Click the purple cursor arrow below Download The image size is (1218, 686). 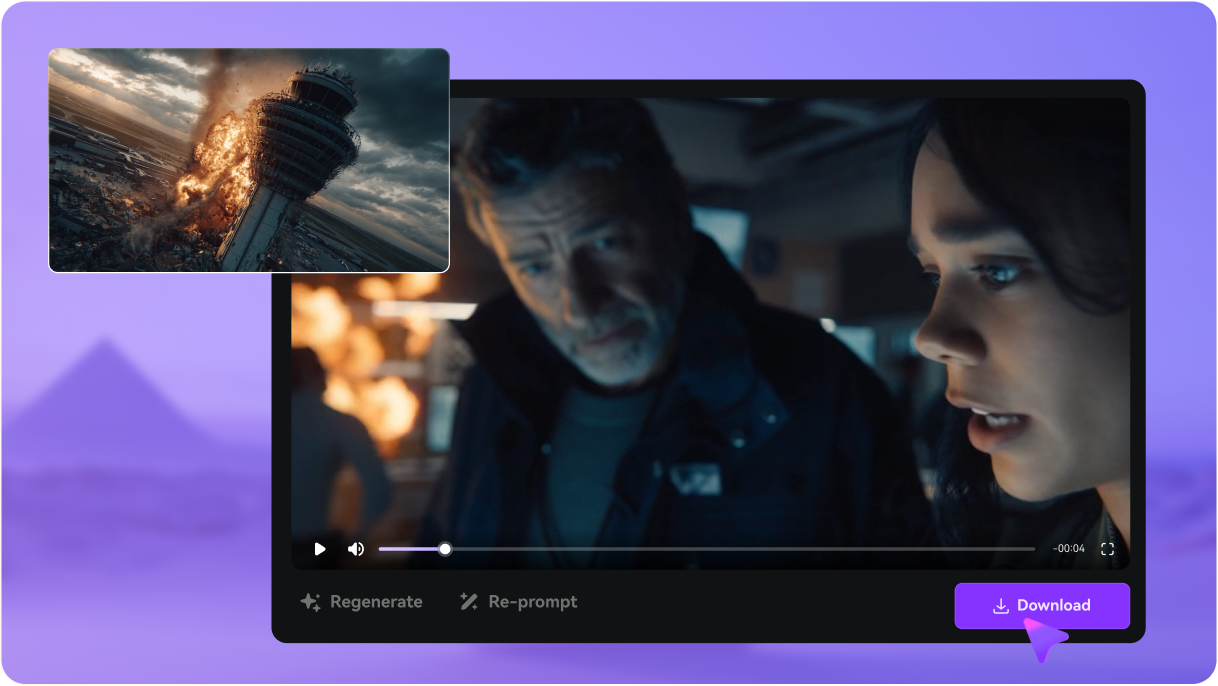click(1044, 639)
